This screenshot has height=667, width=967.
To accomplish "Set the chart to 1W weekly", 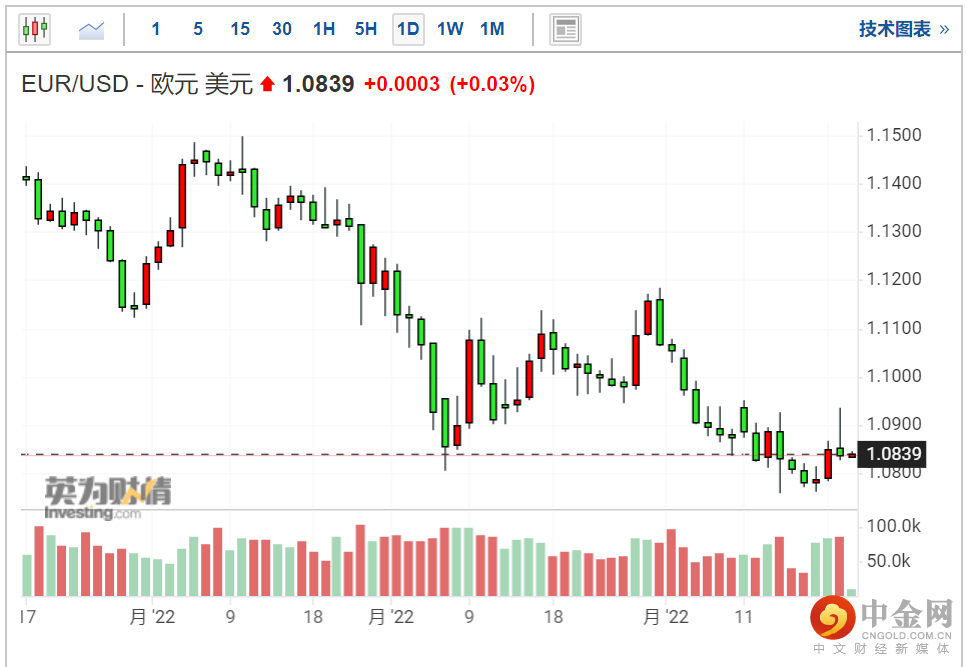I will (x=450, y=29).
